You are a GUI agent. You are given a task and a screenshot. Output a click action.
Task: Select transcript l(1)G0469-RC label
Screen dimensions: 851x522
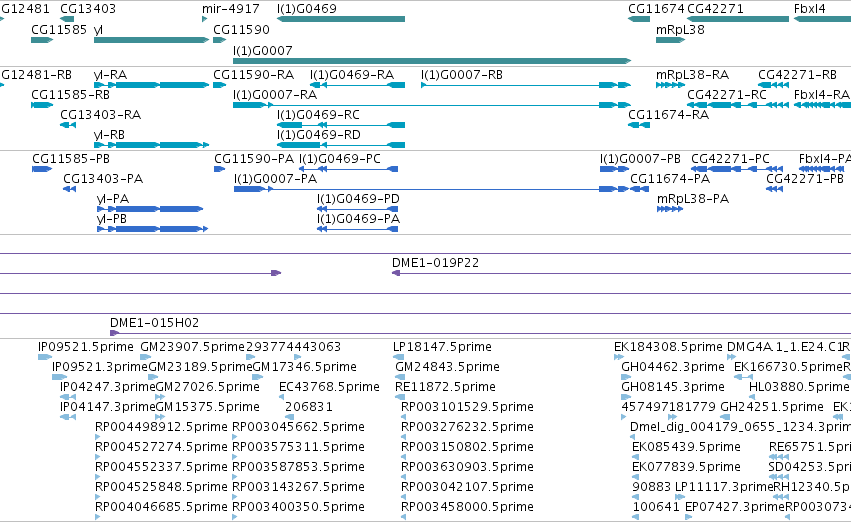[x=318, y=114]
